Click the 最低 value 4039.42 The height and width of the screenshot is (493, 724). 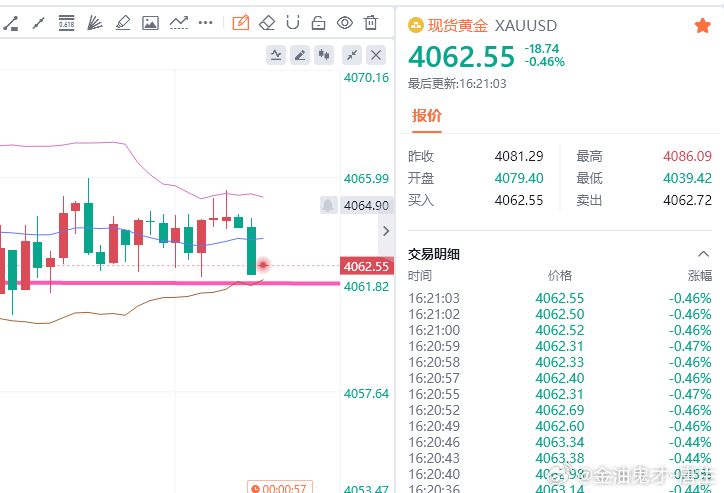[x=687, y=178]
